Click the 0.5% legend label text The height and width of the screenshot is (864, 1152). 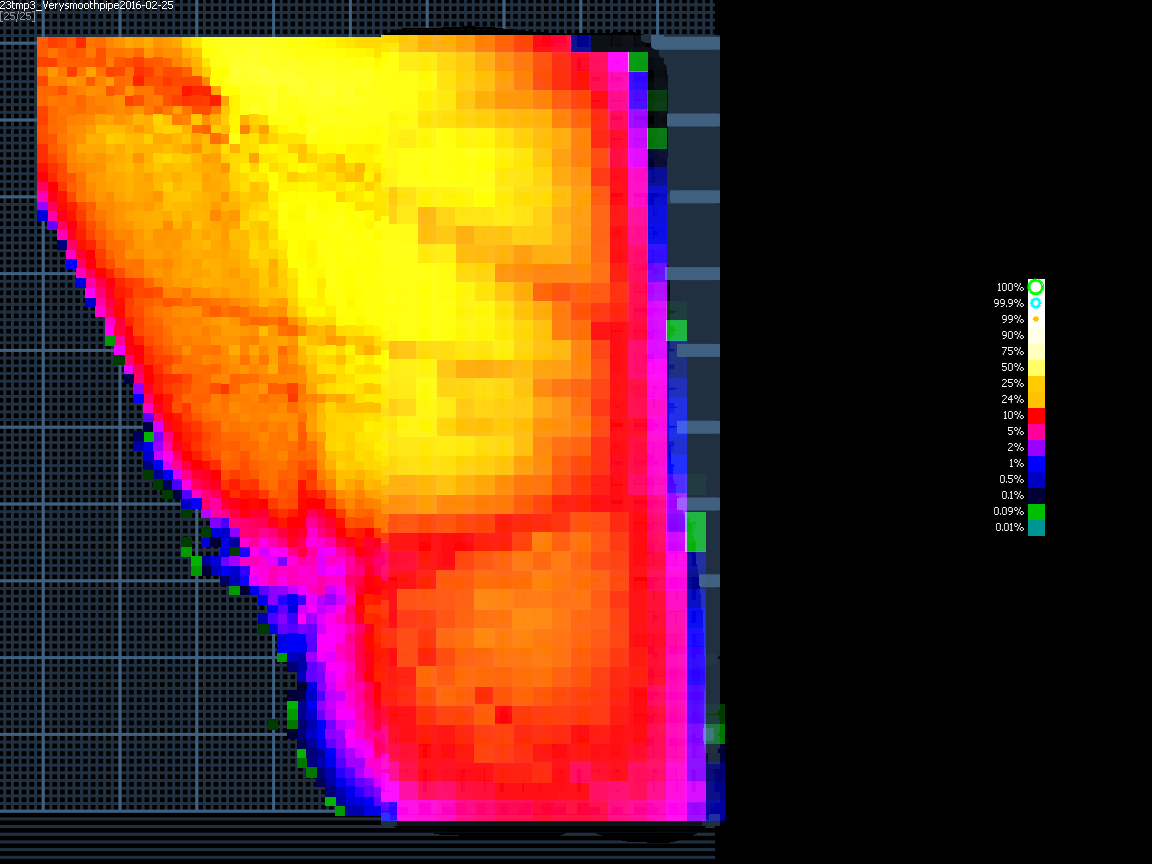[1010, 479]
